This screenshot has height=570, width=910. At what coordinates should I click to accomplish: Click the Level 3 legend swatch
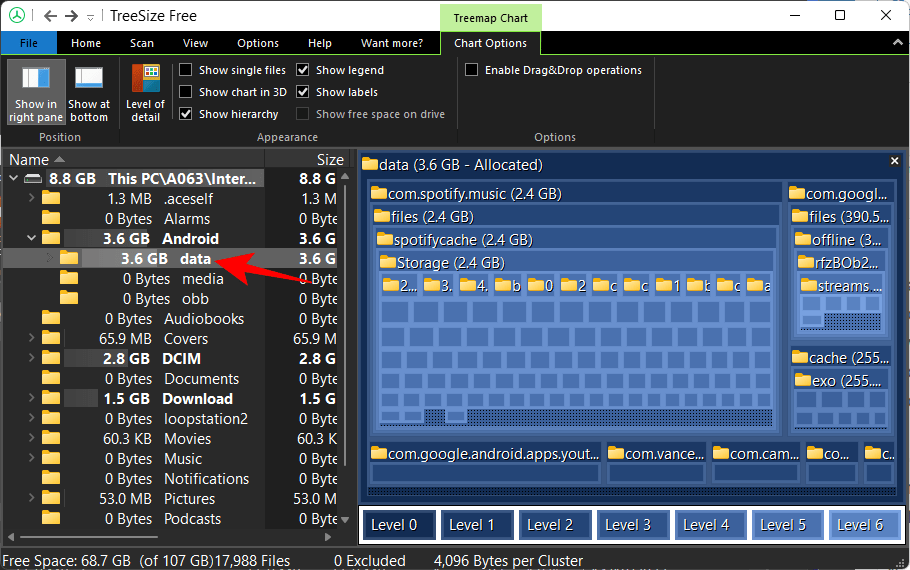point(633,525)
